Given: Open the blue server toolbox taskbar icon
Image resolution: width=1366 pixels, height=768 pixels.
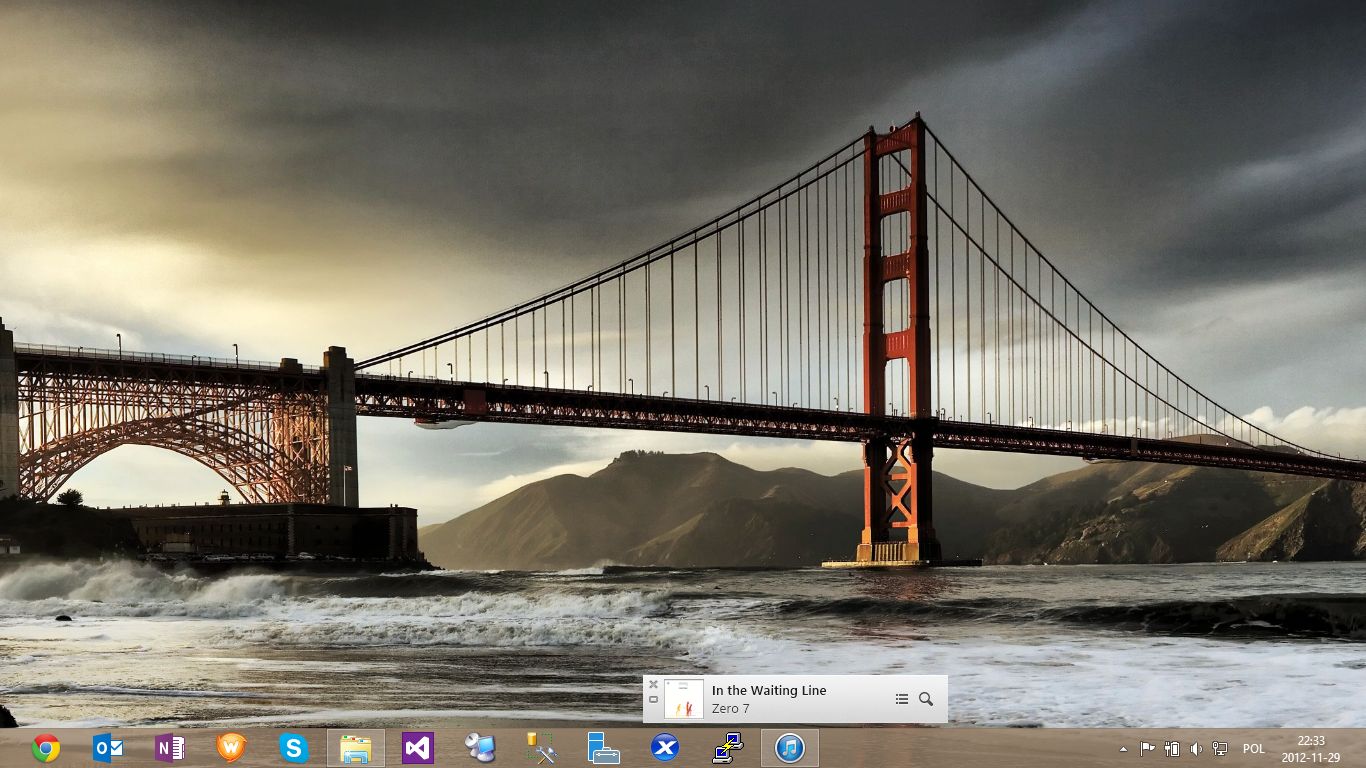Looking at the screenshot, I should [604, 748].
